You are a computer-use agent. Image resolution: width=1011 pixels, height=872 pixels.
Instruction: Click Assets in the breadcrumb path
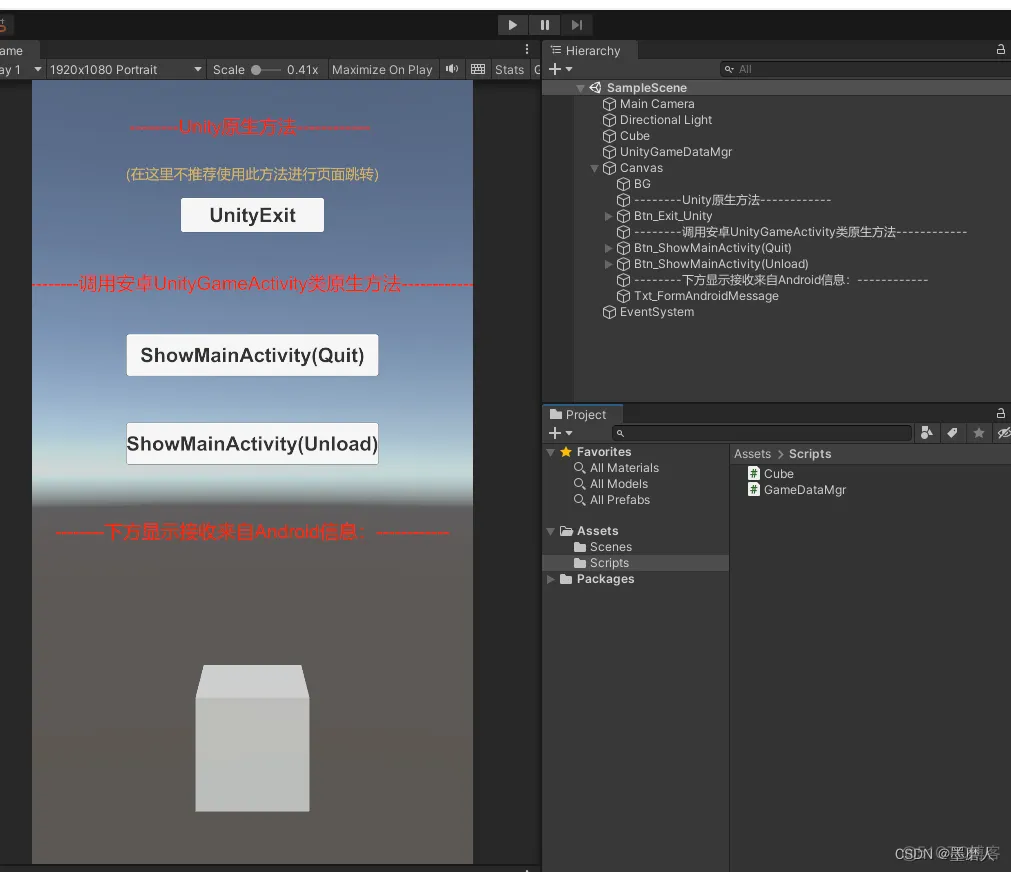752,454
